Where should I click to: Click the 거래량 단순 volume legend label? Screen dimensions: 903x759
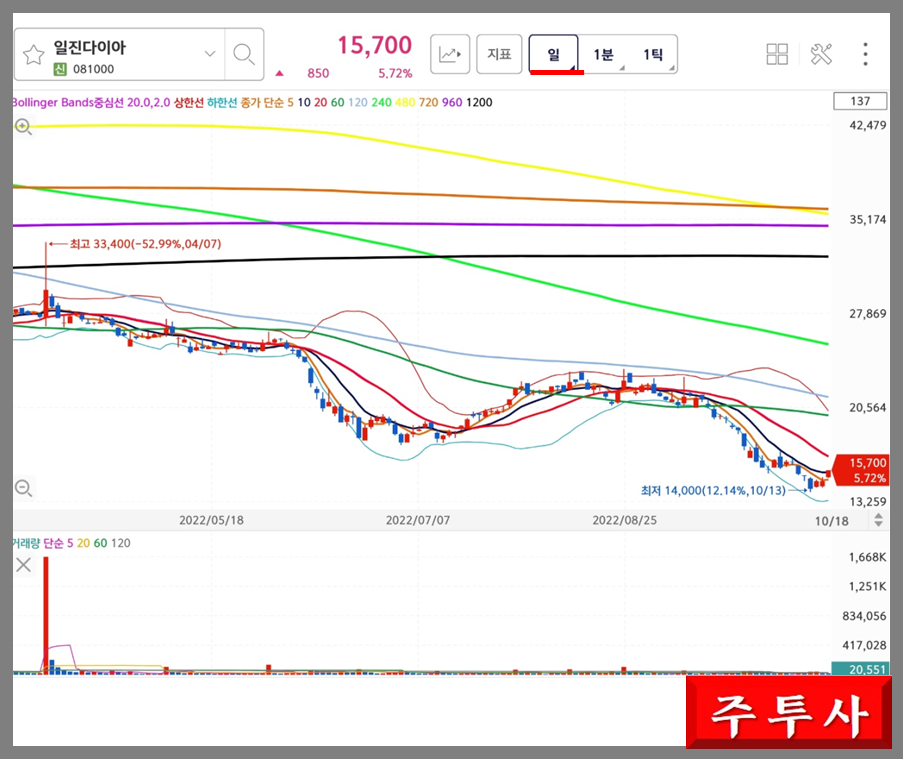(38, 543)
